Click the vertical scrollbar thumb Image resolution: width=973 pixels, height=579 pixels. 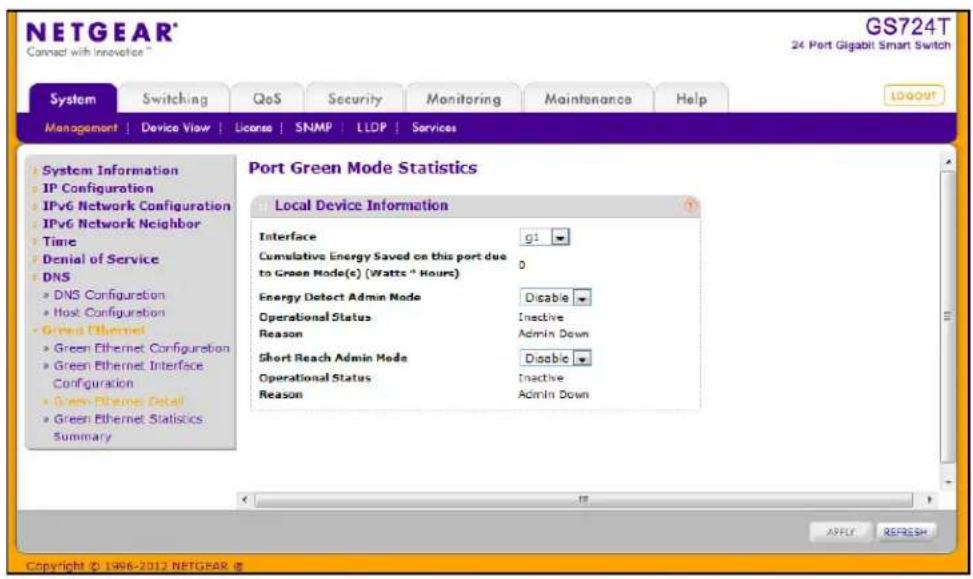pos(948,316)
